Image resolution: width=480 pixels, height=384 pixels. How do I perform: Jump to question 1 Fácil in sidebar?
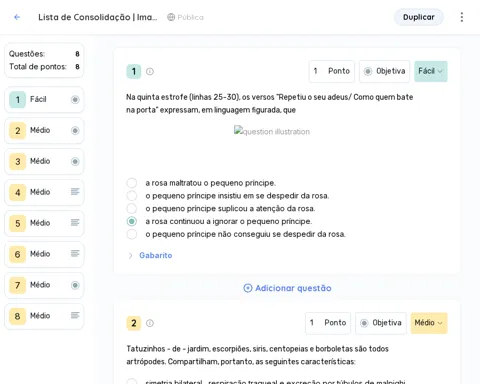[x=44, y=99]
